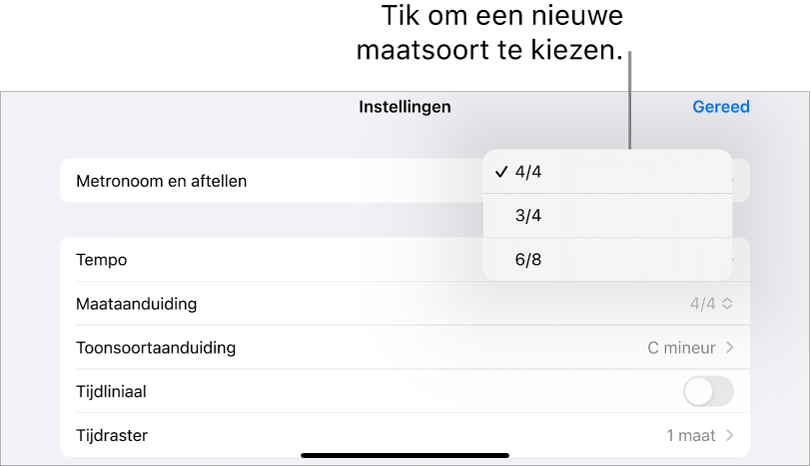Click the Maataanduiding label
Viewport: 811px width, 466px height.
coord(136,304)
